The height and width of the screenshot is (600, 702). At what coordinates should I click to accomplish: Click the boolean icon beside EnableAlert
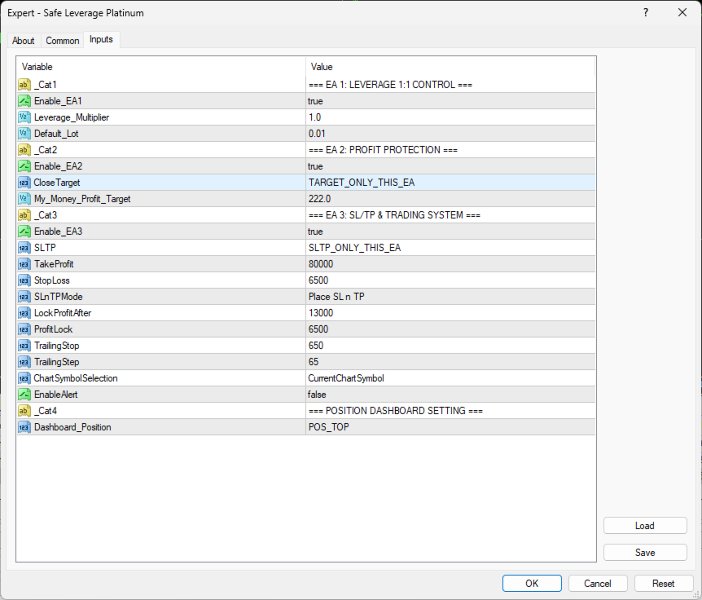coord(24,394)
